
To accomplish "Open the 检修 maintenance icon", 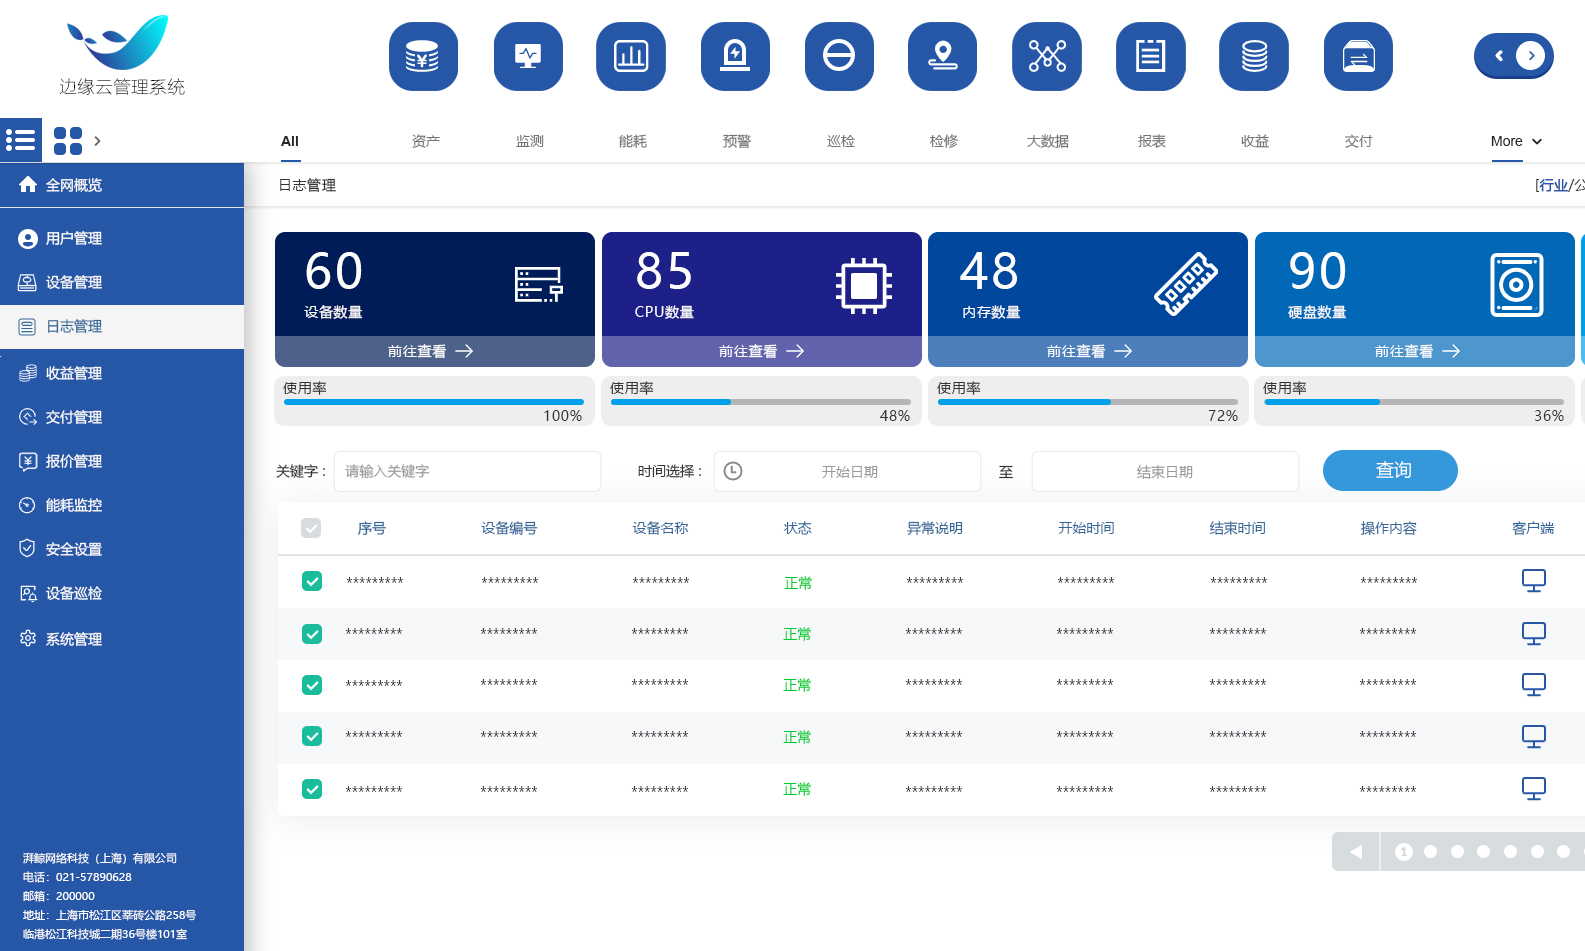I will (942, 56).
